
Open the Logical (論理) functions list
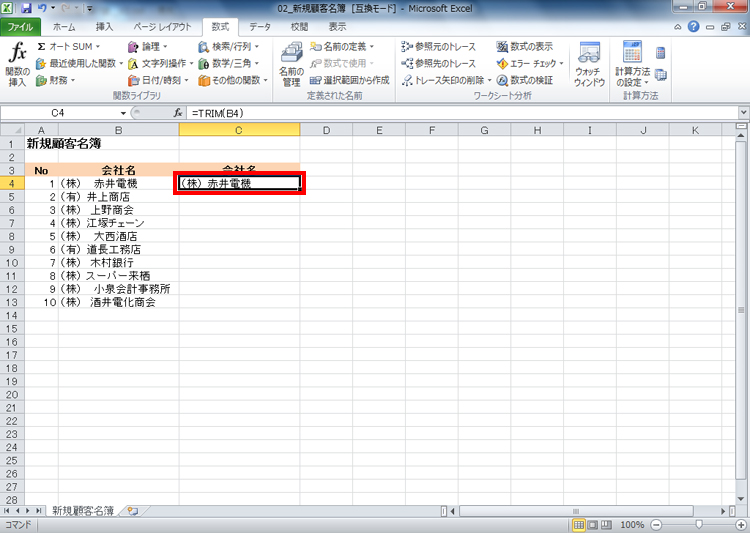(x=148, y=46)
